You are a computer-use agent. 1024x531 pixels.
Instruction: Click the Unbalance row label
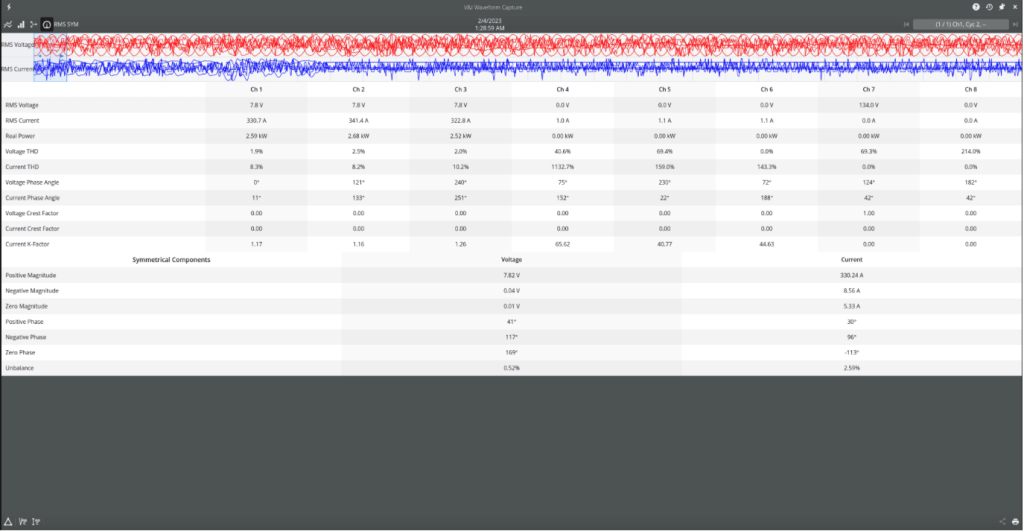click(x=20, y=368)
